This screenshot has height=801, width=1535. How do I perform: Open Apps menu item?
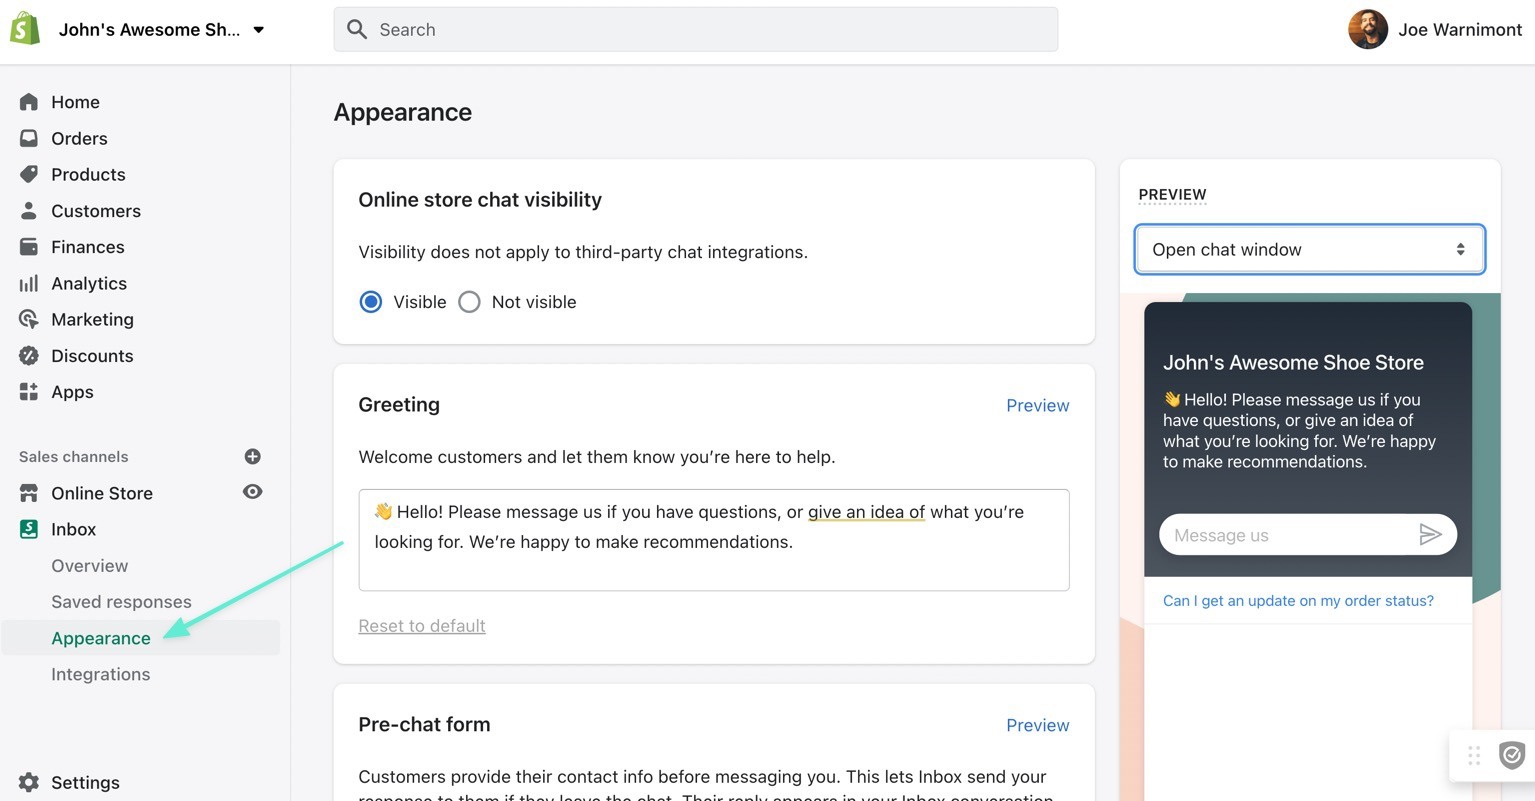point(72,392)
